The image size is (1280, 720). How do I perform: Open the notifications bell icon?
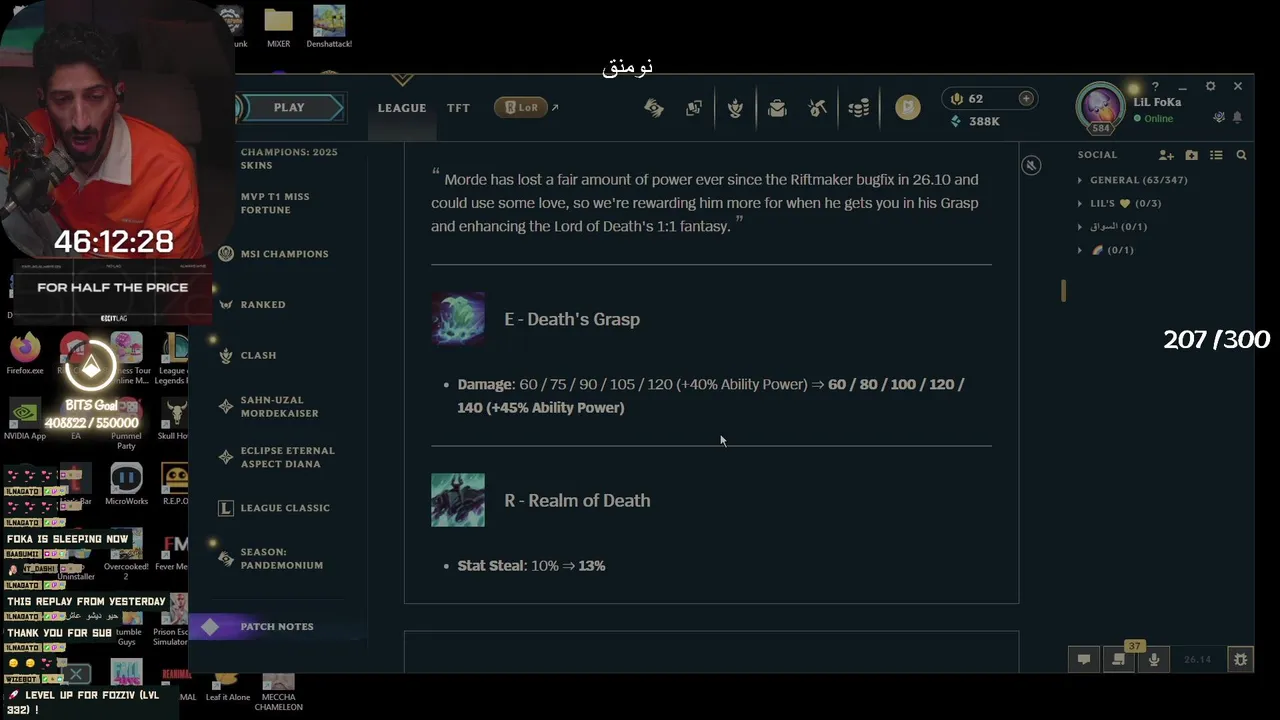(x=1237, y=118)
